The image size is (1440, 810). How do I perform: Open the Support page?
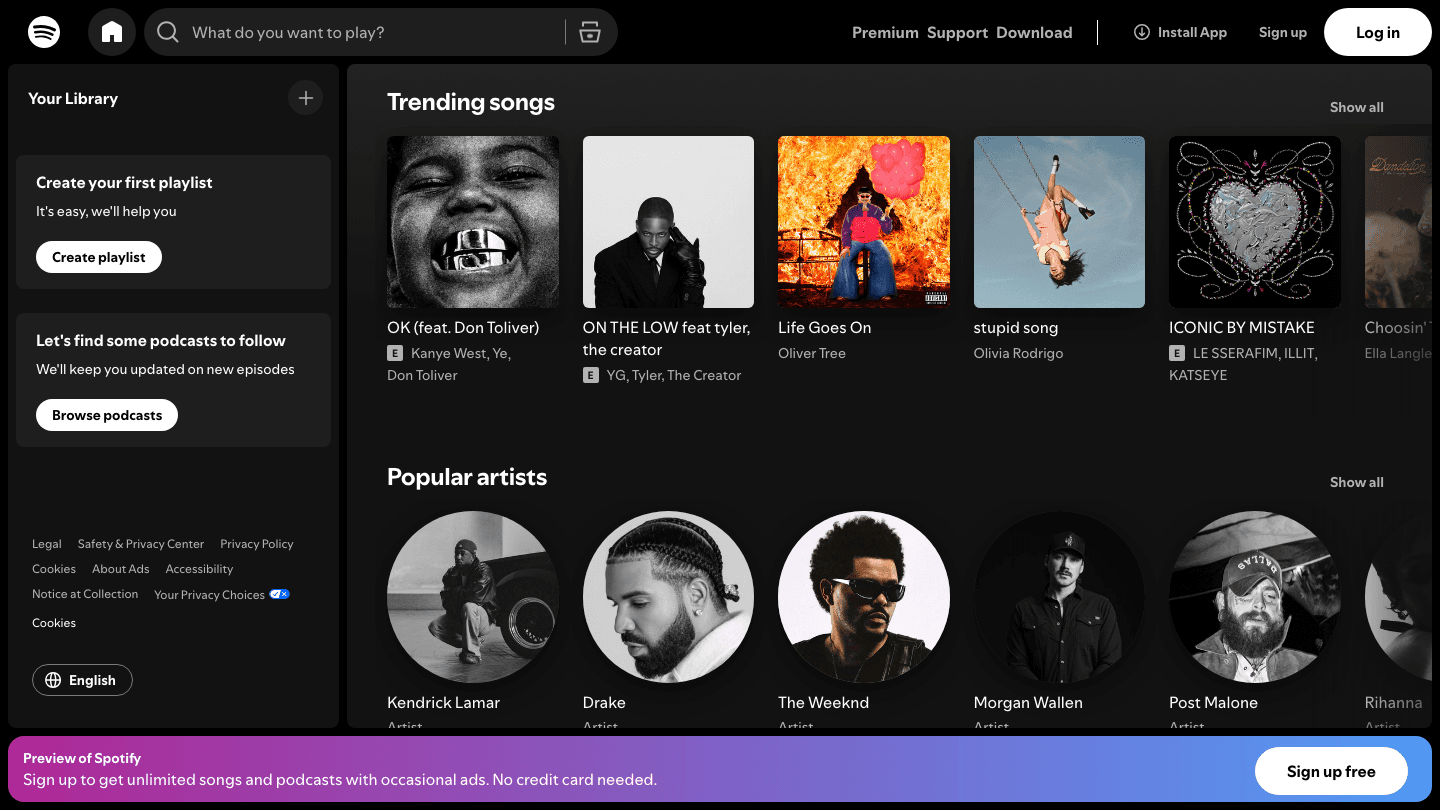click(x=957, y=32)
